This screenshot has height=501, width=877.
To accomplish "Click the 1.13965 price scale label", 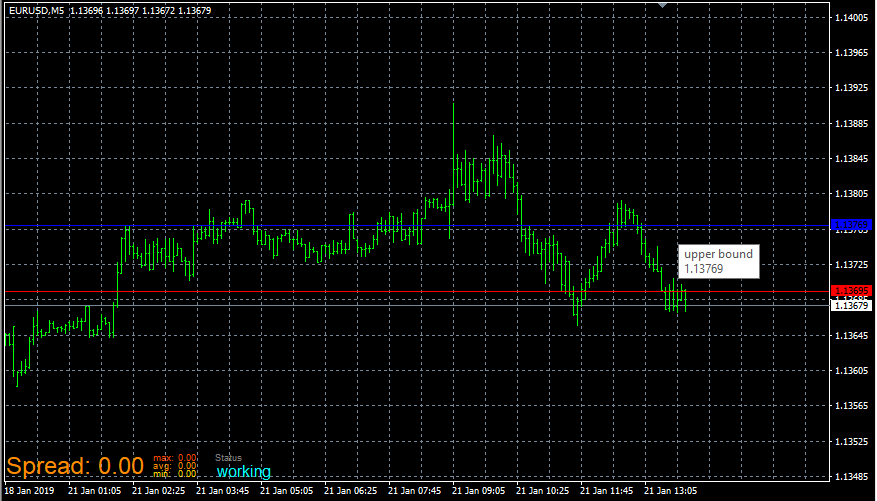I will point(851,53).
